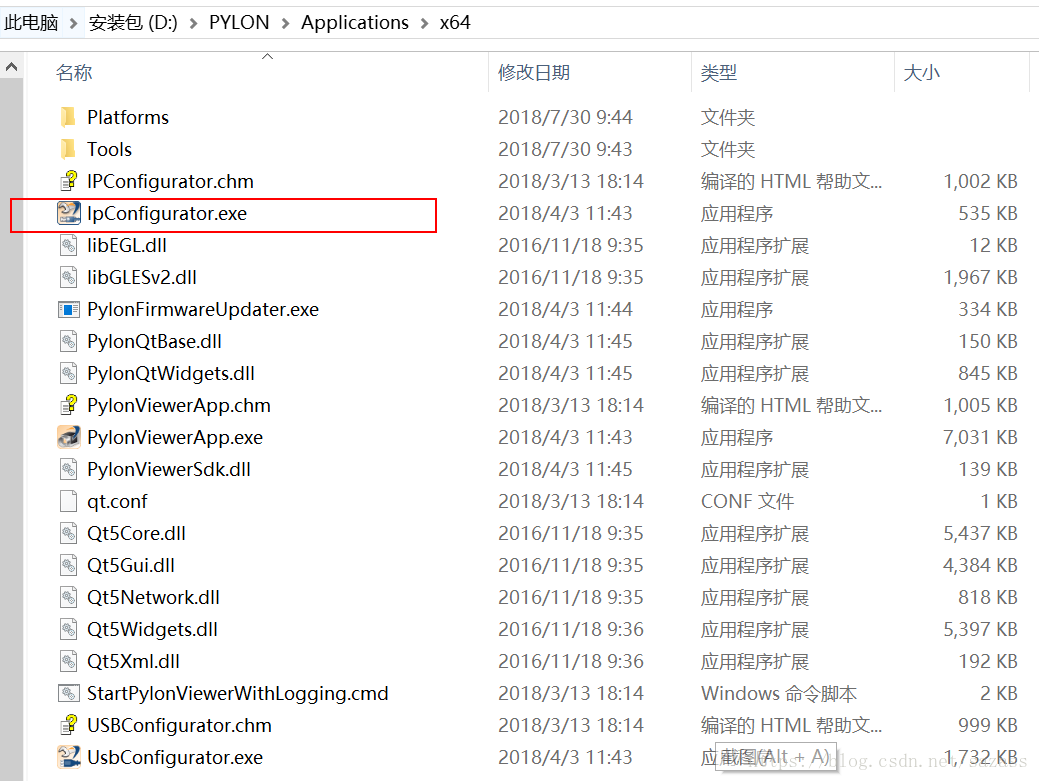This screenshot has width=1039, height=781.
Task: Select the file name USBConfigurator.chm
Action: pyautogui.click(x=180, y=725)
